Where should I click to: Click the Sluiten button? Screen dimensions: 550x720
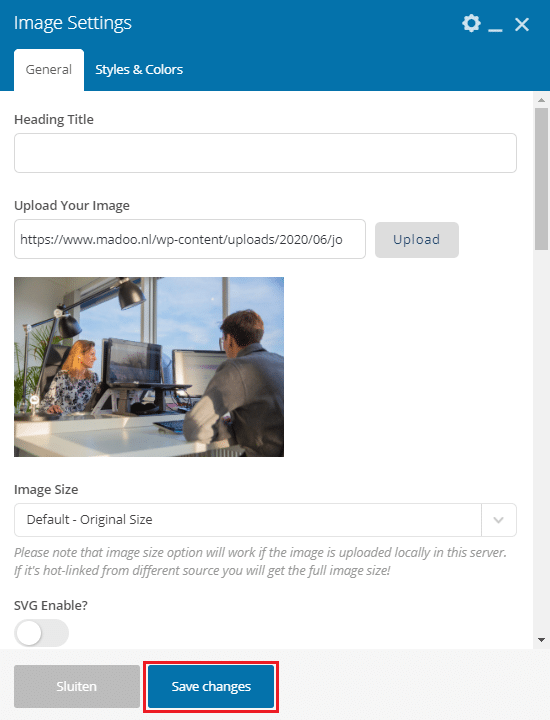tap(77, 686)
